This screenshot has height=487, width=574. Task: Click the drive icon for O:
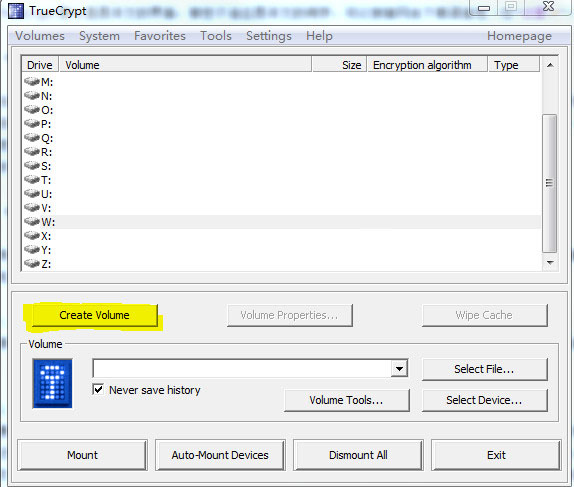32,109
